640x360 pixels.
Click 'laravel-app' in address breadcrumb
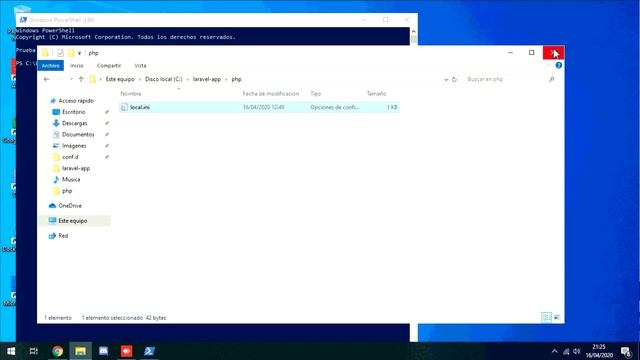(207, 79)
